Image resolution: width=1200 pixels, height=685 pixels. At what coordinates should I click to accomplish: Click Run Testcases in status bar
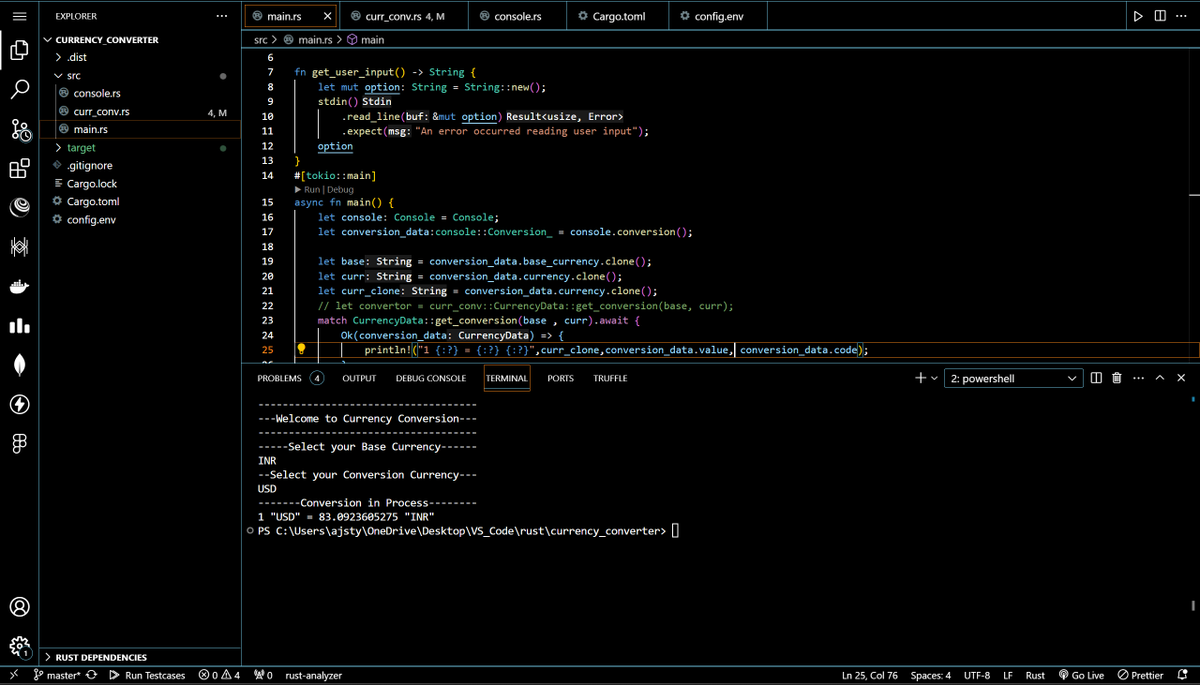(147, 675)
